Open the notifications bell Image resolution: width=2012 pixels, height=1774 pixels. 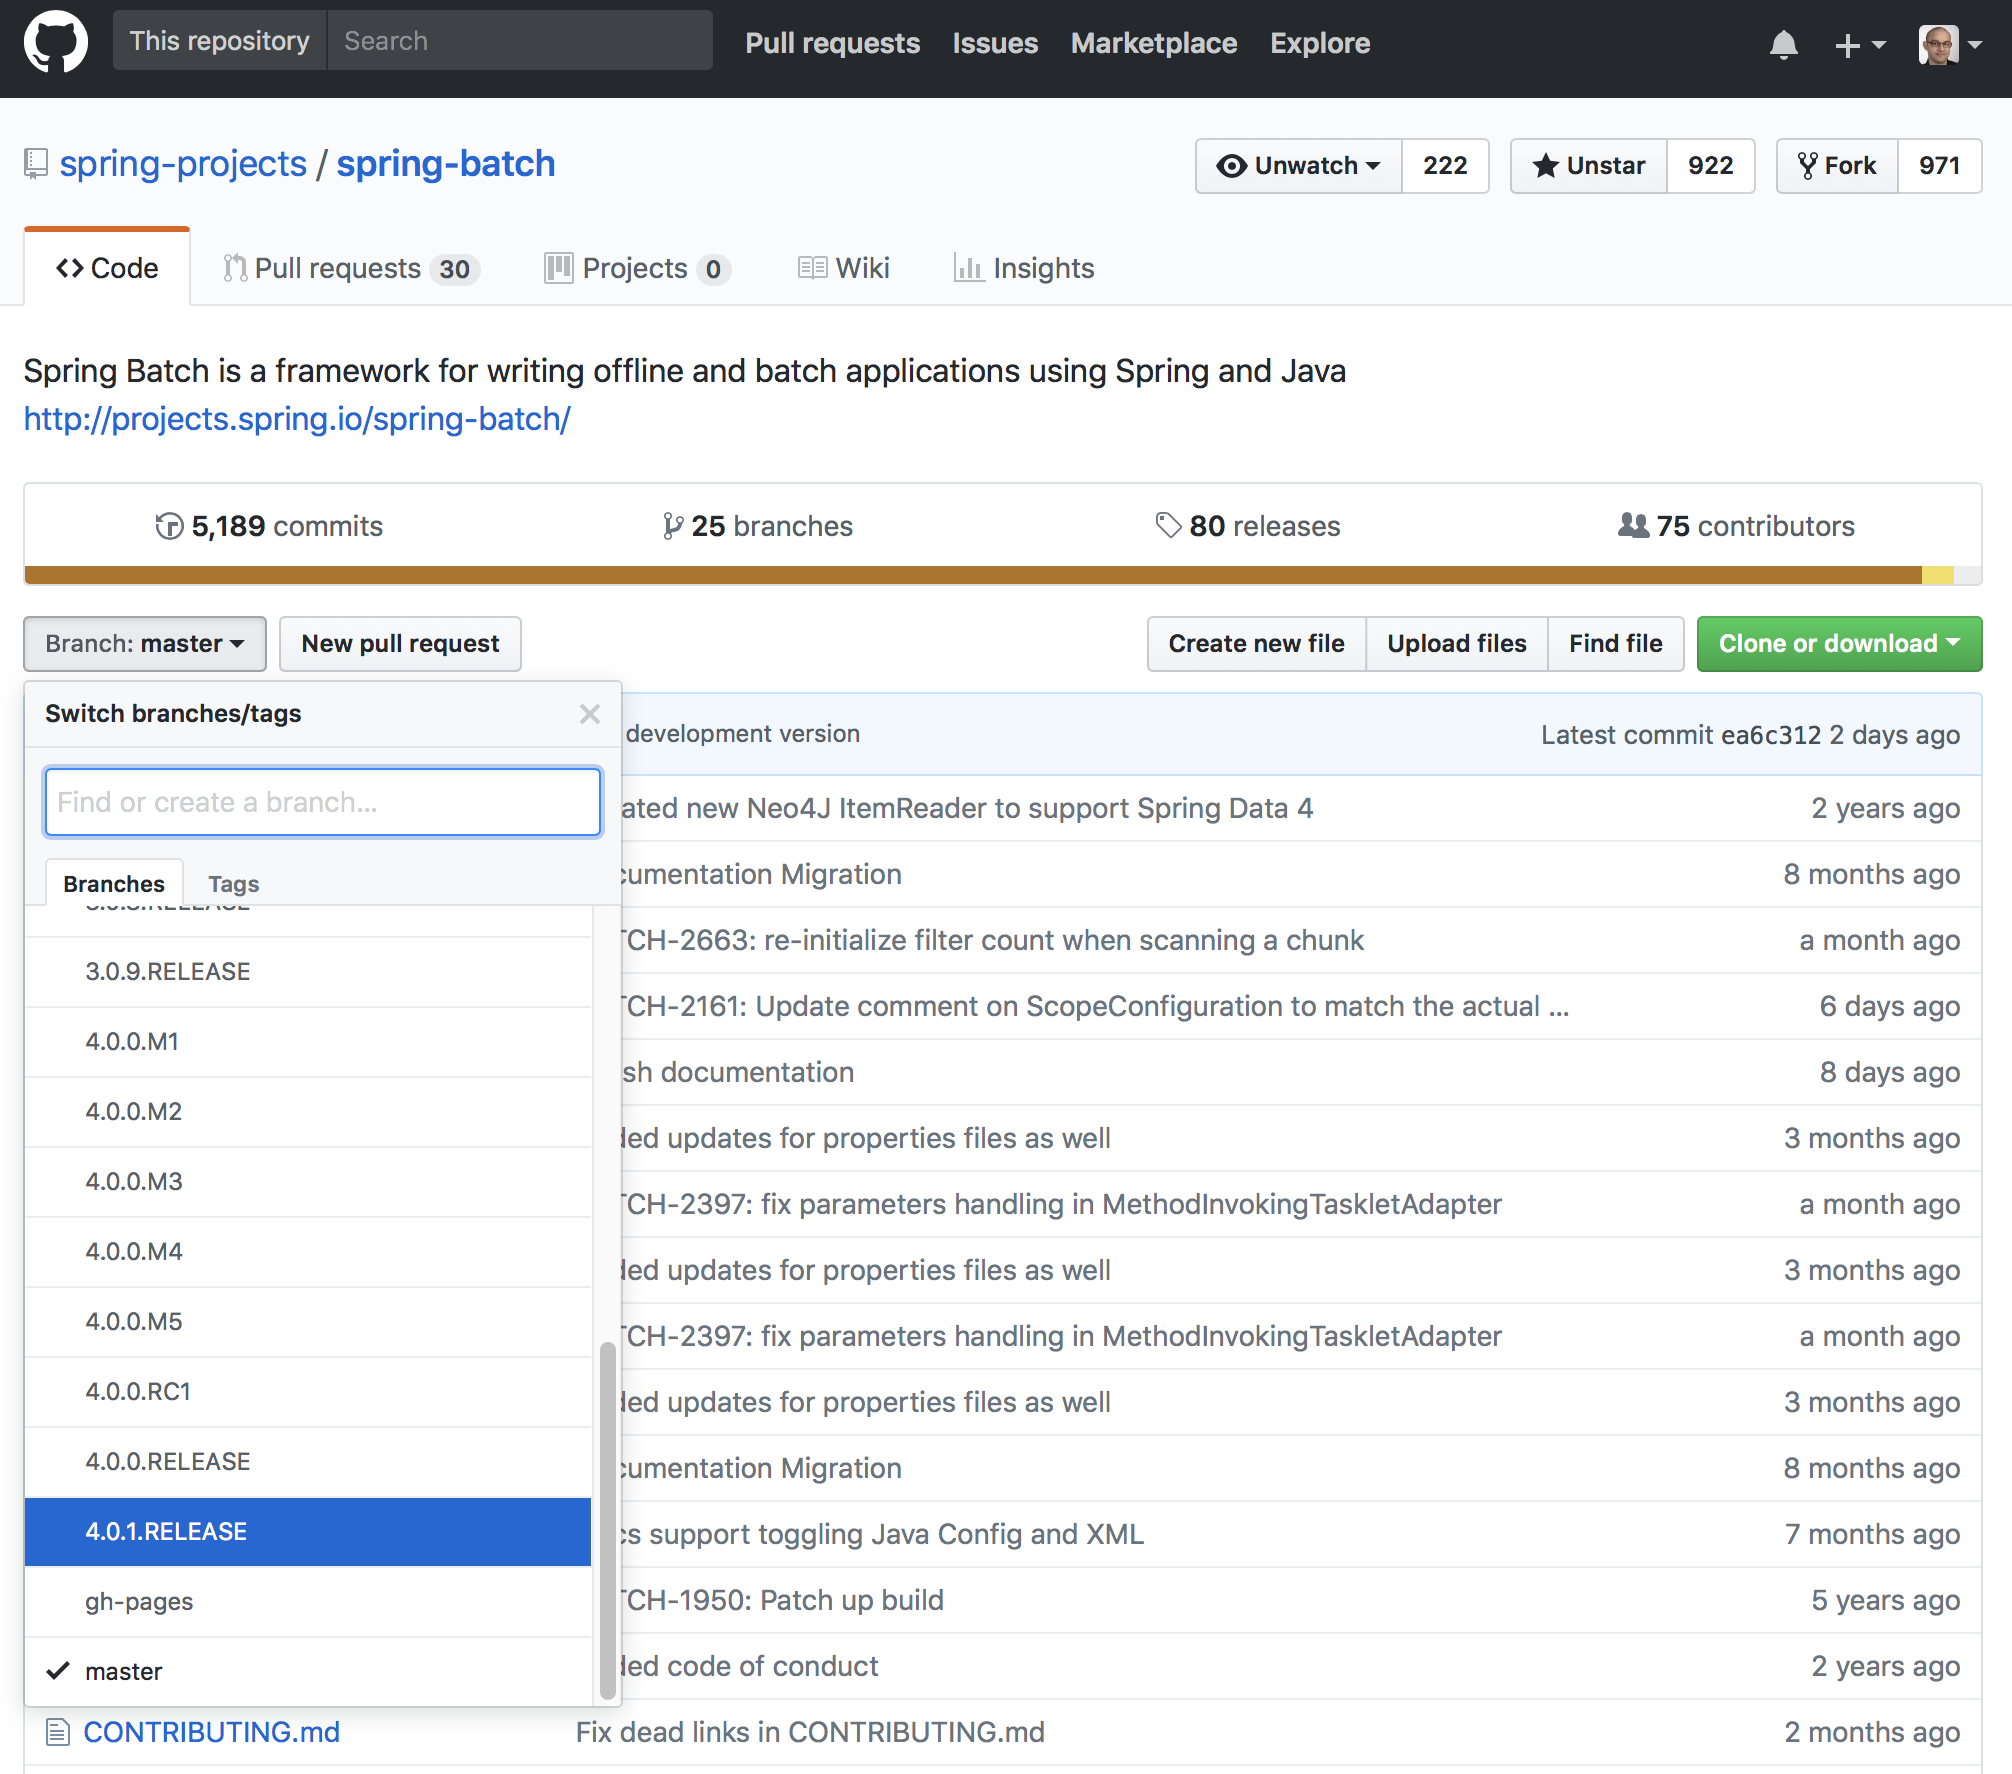coord(1783,45)
